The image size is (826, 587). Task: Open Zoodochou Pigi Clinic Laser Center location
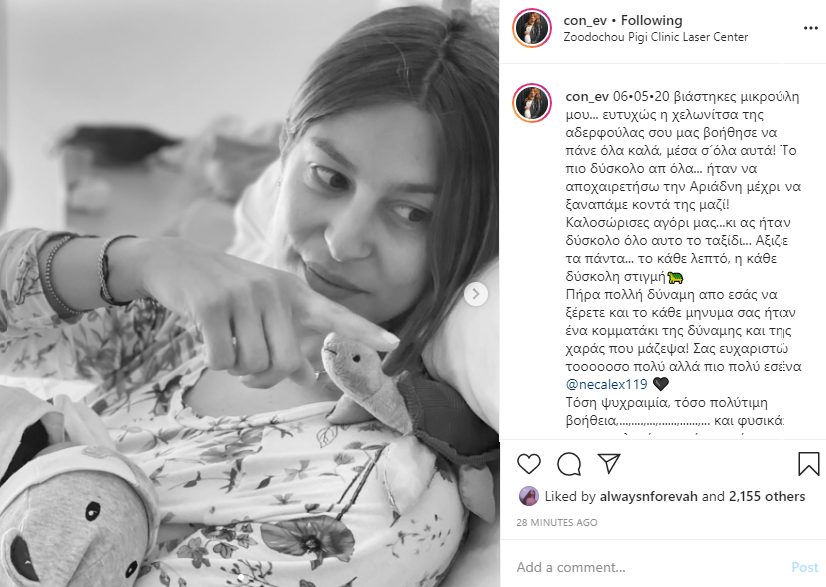tap(655, 37)
